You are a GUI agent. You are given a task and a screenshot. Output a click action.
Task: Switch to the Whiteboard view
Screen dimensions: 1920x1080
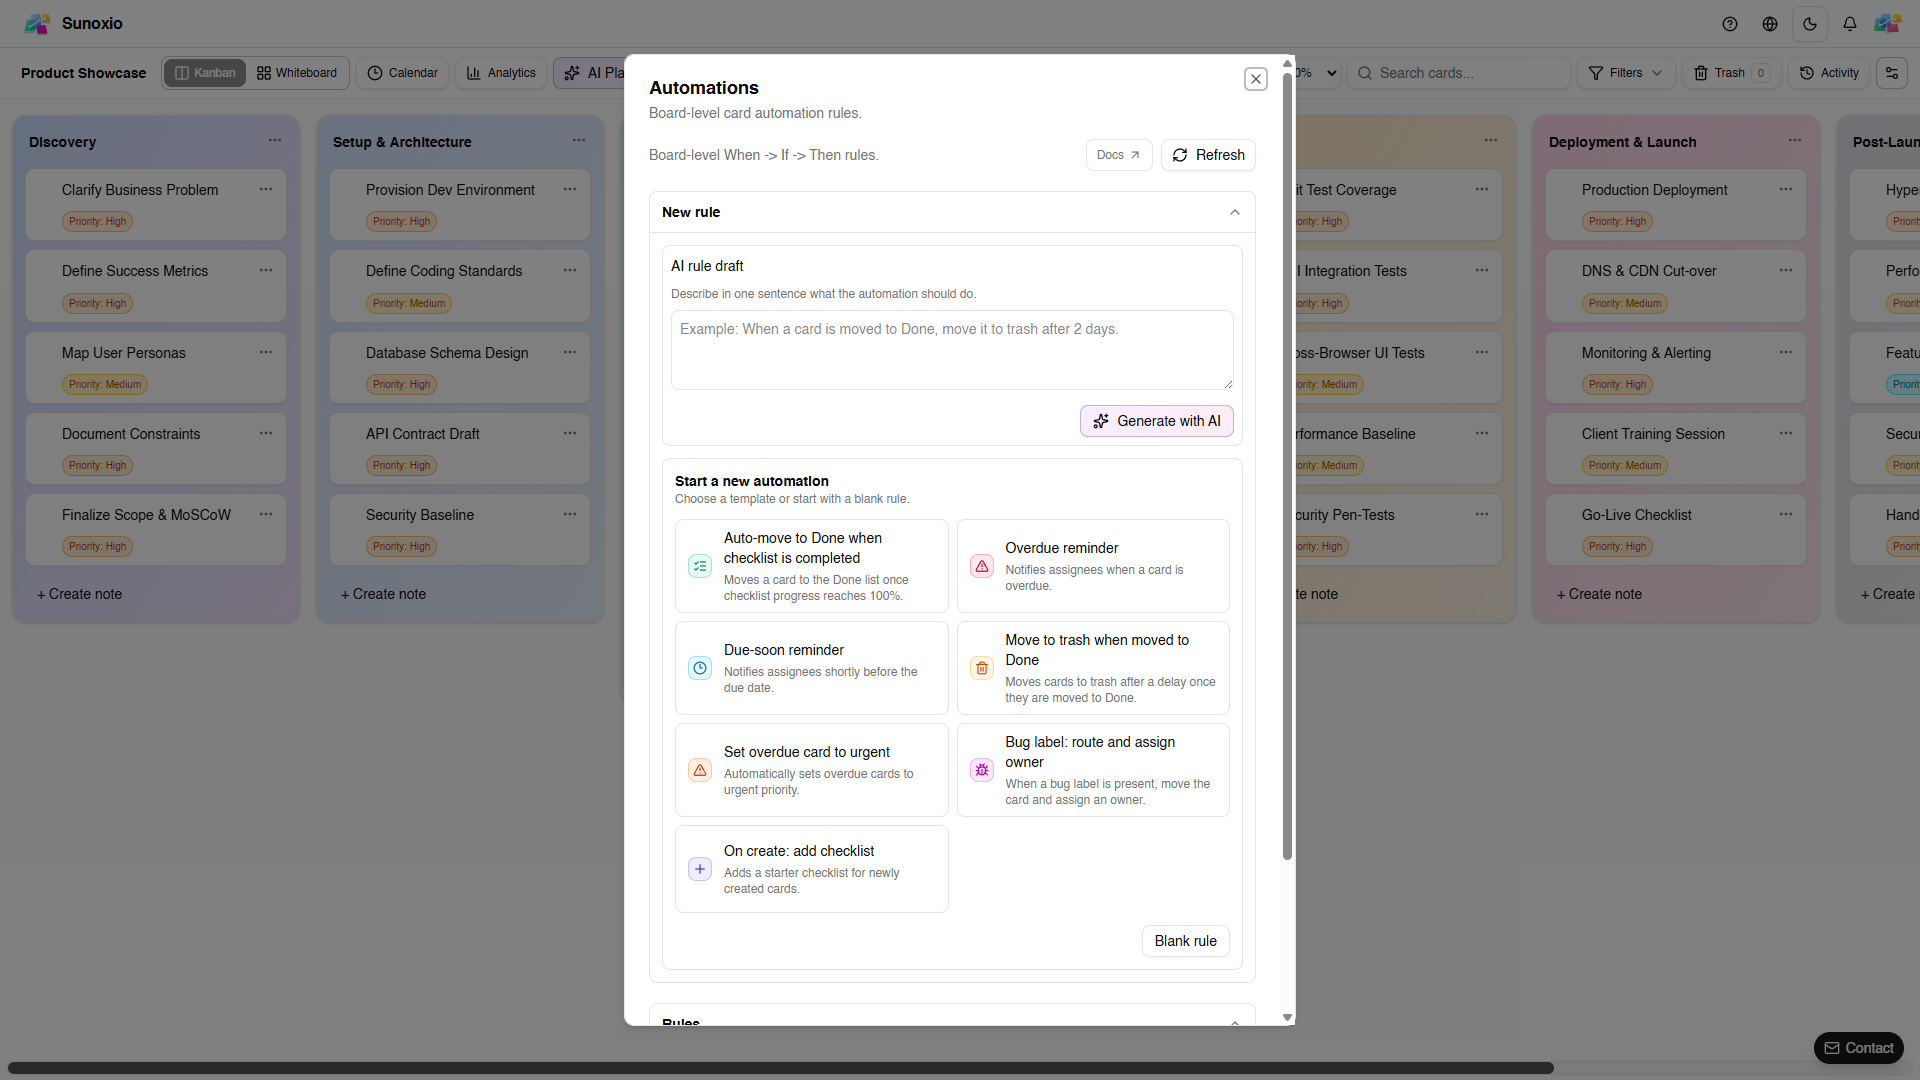[297, 73]
